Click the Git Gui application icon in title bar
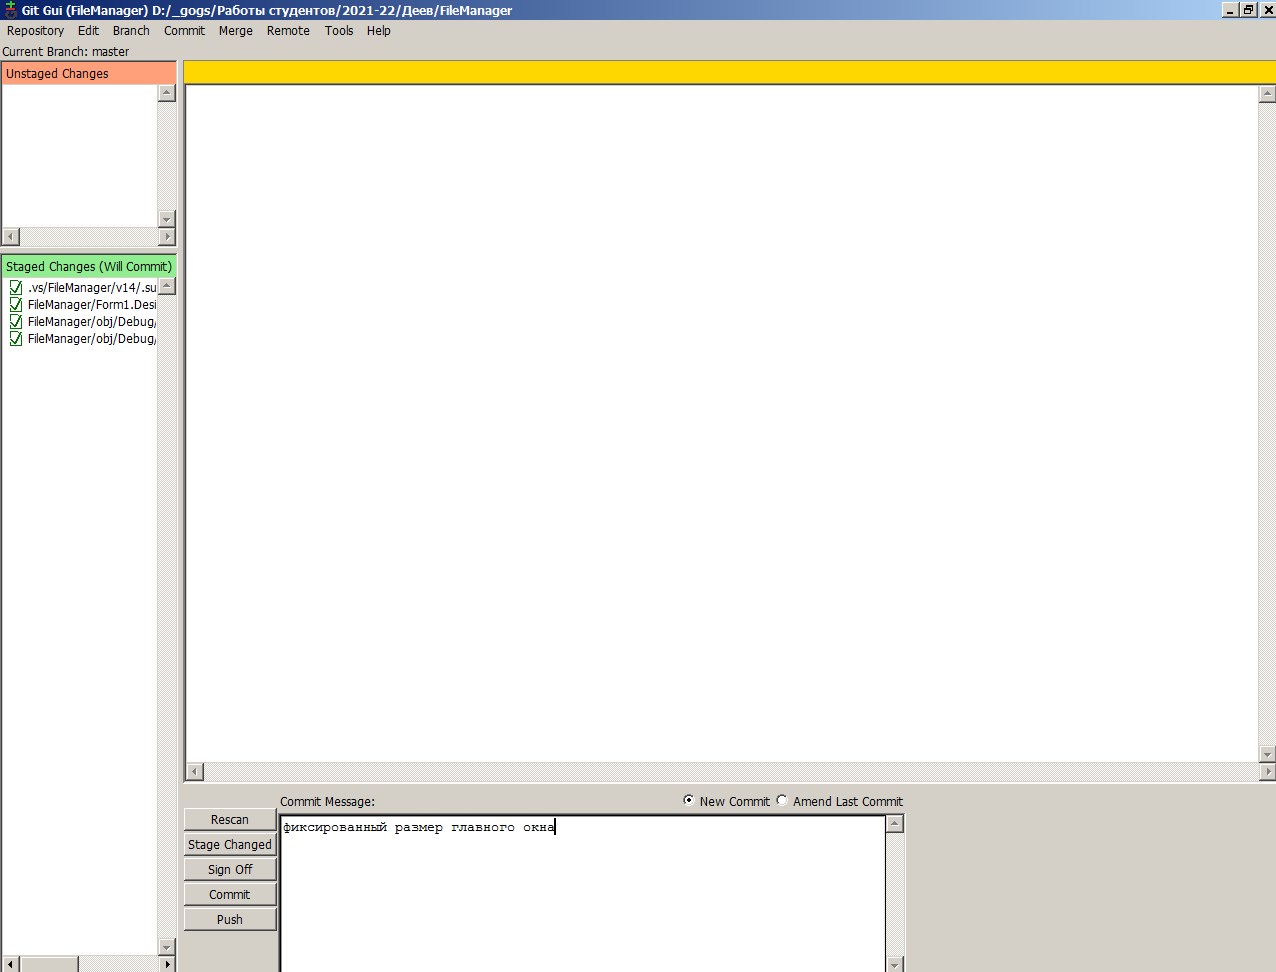This screenshot has height=972, width=1276. pos(10,10)
